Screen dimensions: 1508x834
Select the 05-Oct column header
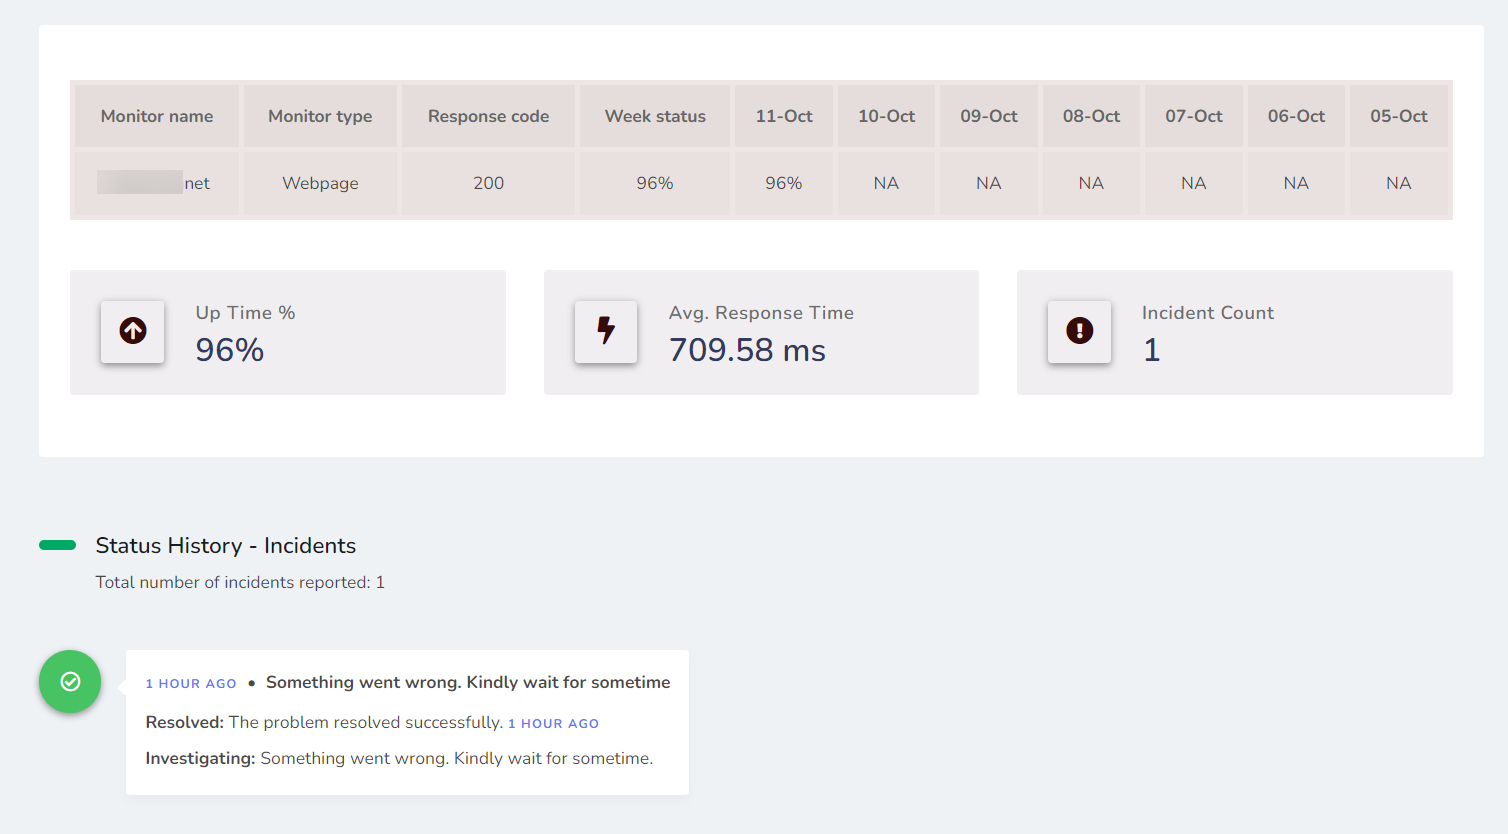tap(1399, 116)
